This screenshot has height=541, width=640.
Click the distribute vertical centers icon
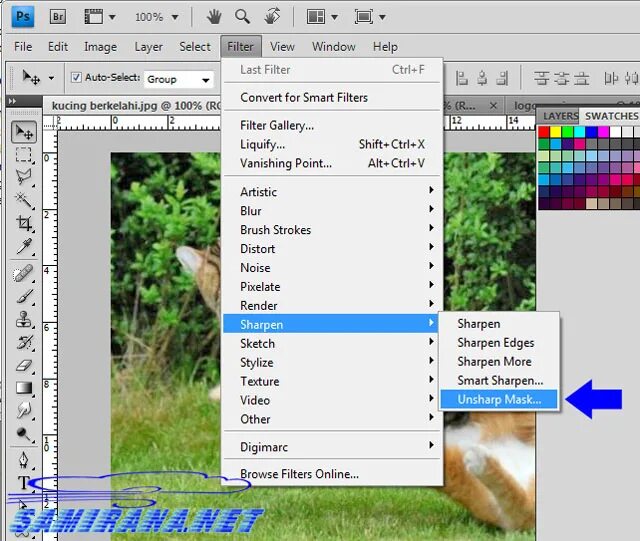coord(562,78)
